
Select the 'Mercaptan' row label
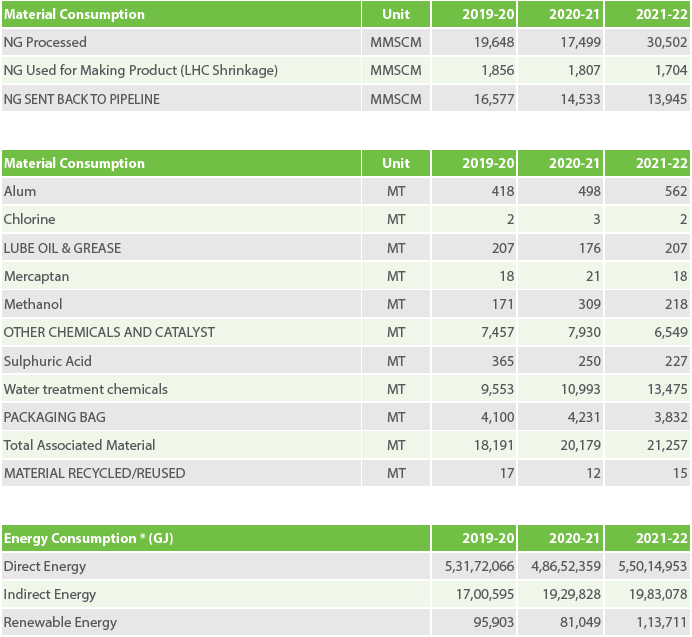click(37, 276)
